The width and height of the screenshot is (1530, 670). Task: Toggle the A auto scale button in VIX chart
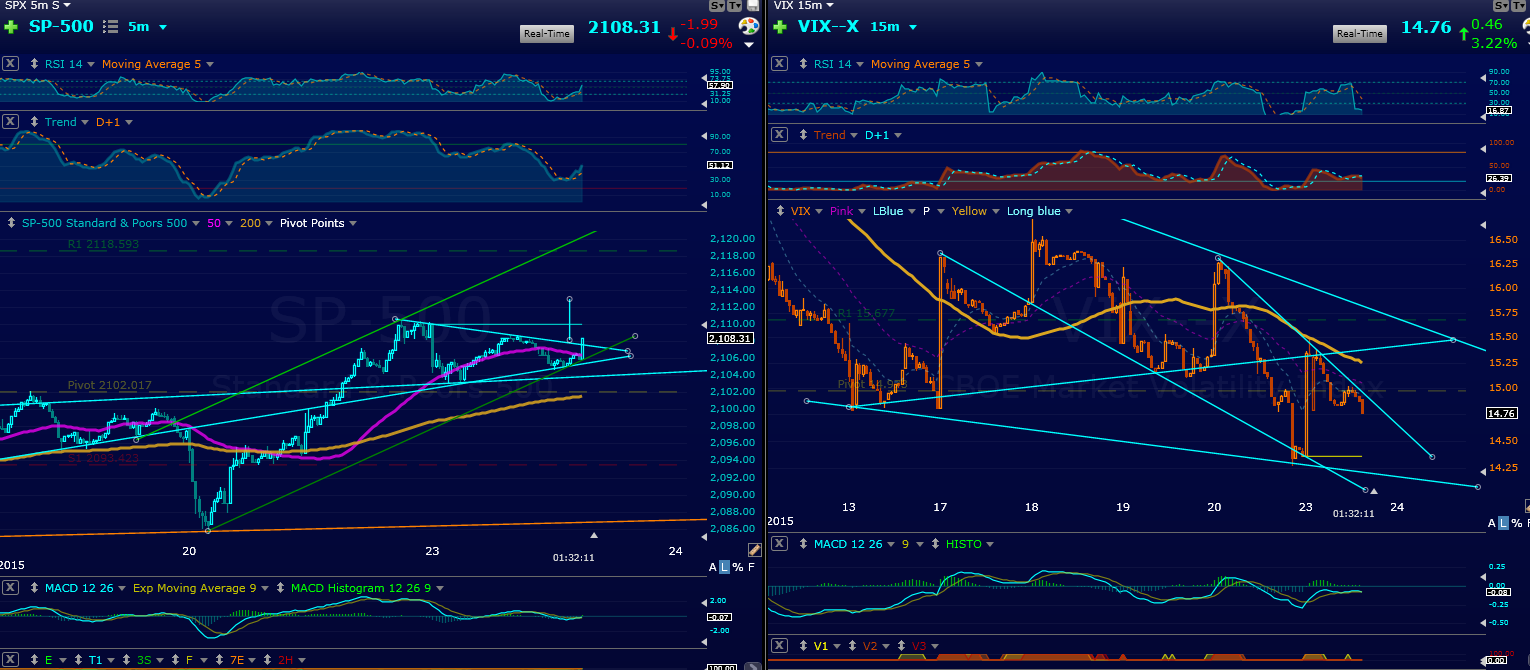coord(1492,523)
